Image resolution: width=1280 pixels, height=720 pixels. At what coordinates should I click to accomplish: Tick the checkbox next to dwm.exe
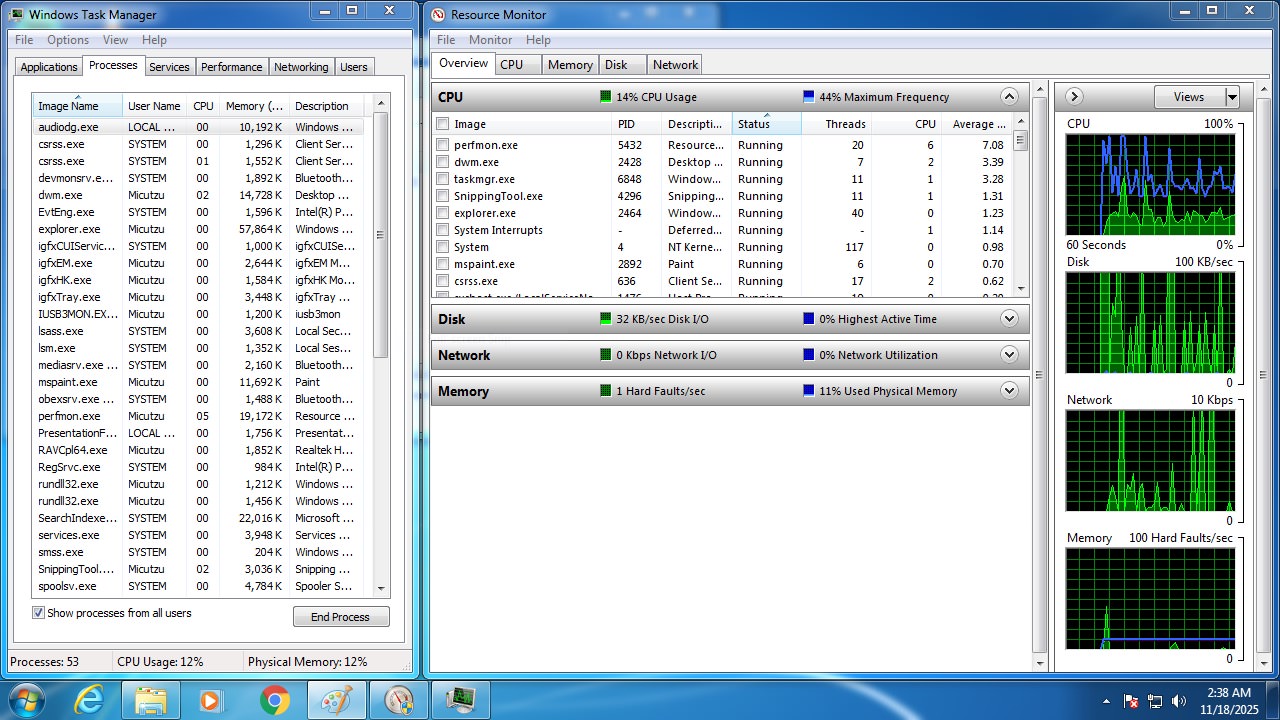point(443,162)
